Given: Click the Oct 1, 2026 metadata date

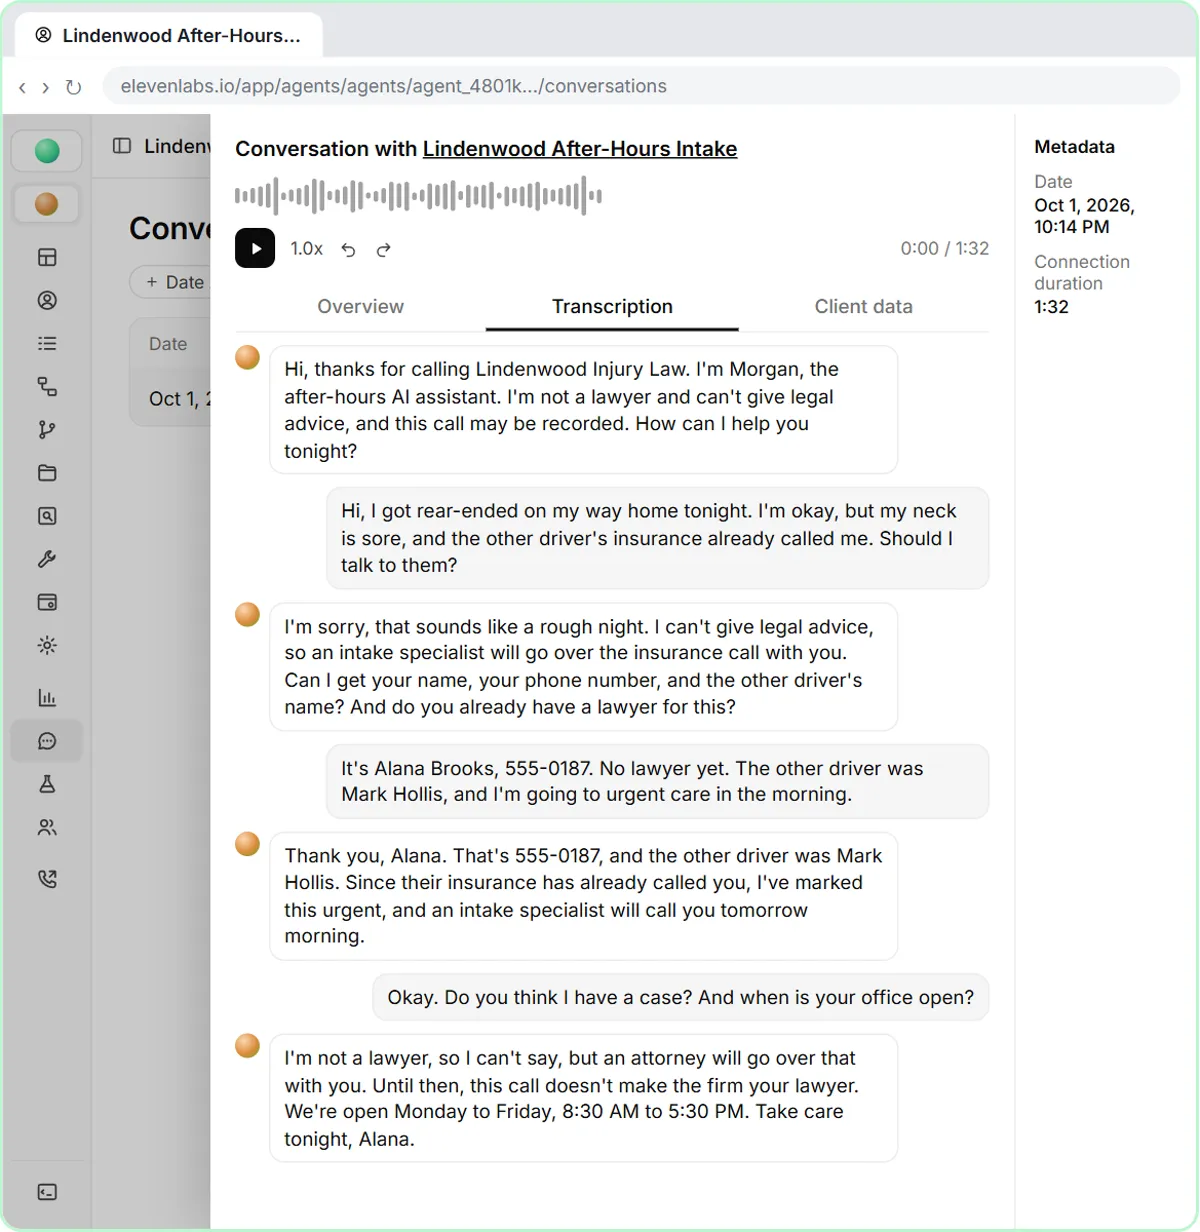Looking at the screenshot, I should [x=1084, y=216].
